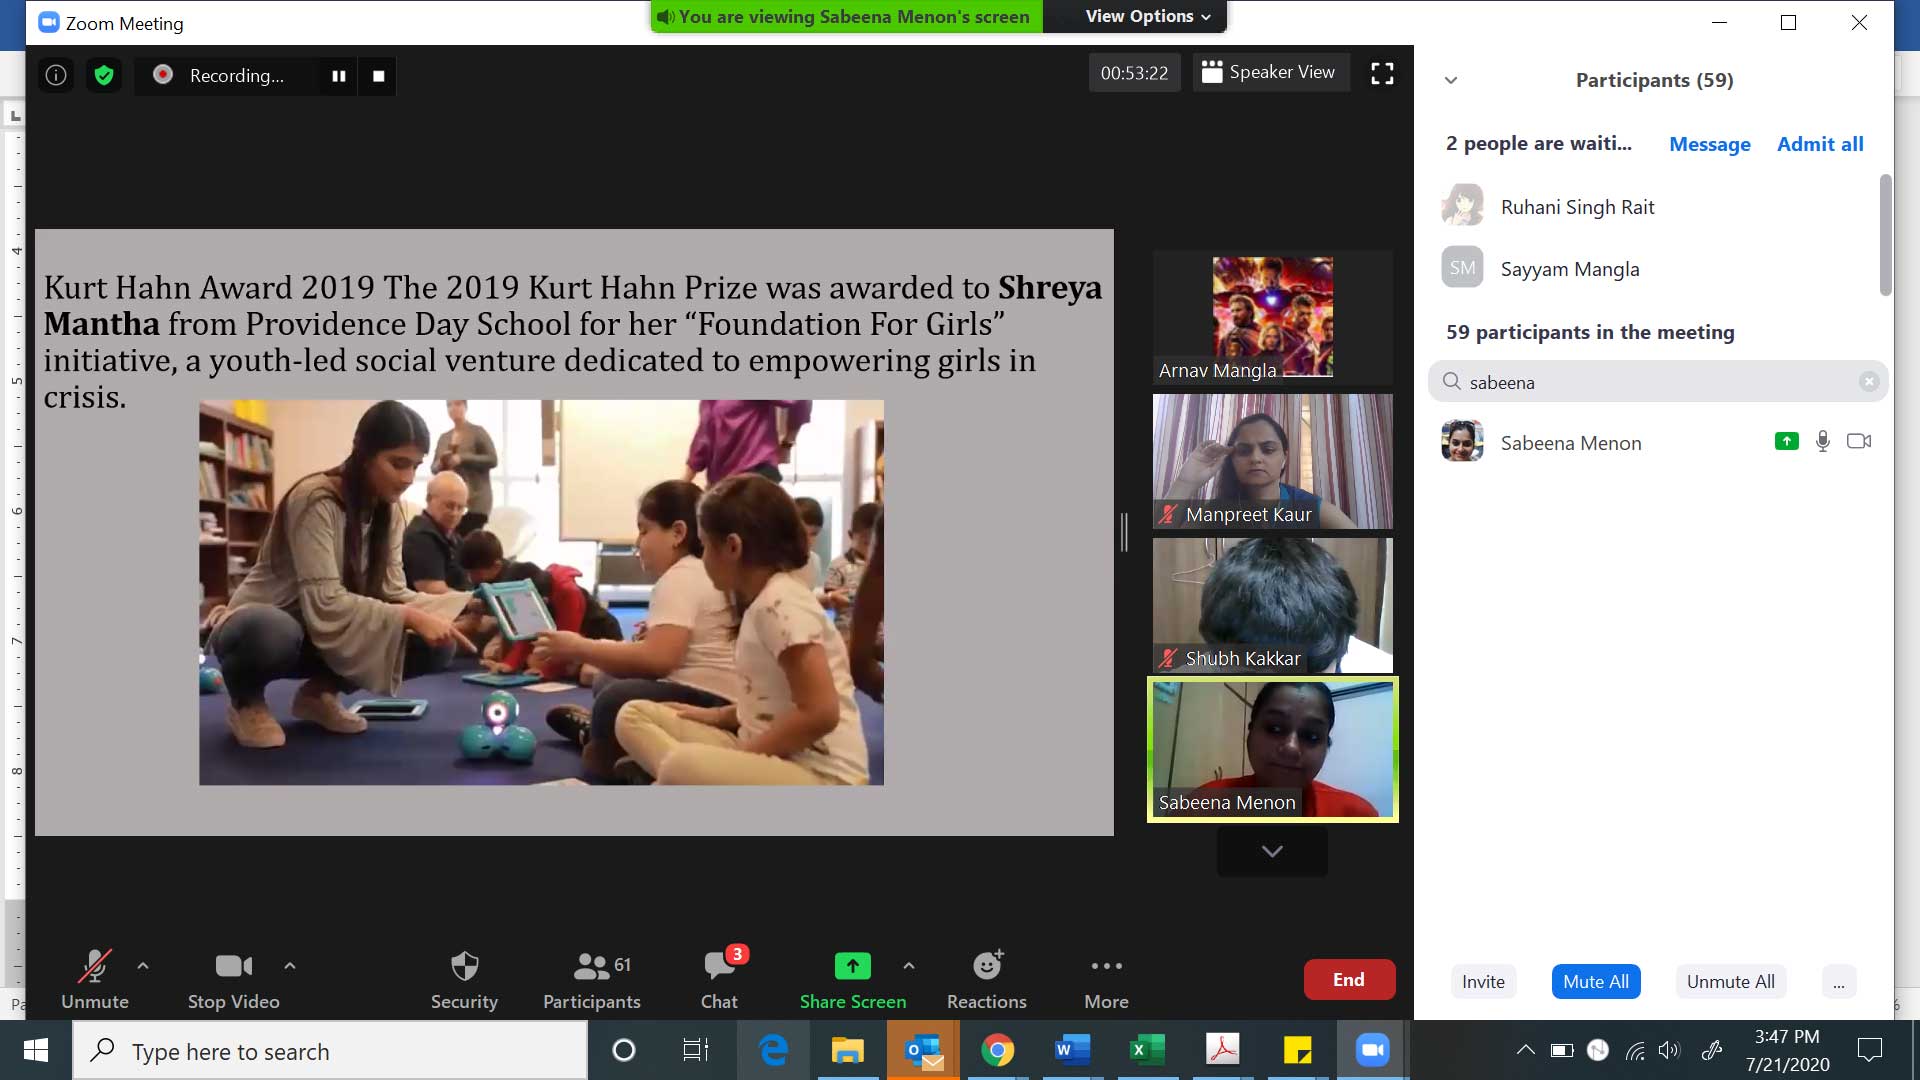Collapse the Participants panel chevron
The height and width of the screenshot is (1080, 1920).
pos(1451,80)
